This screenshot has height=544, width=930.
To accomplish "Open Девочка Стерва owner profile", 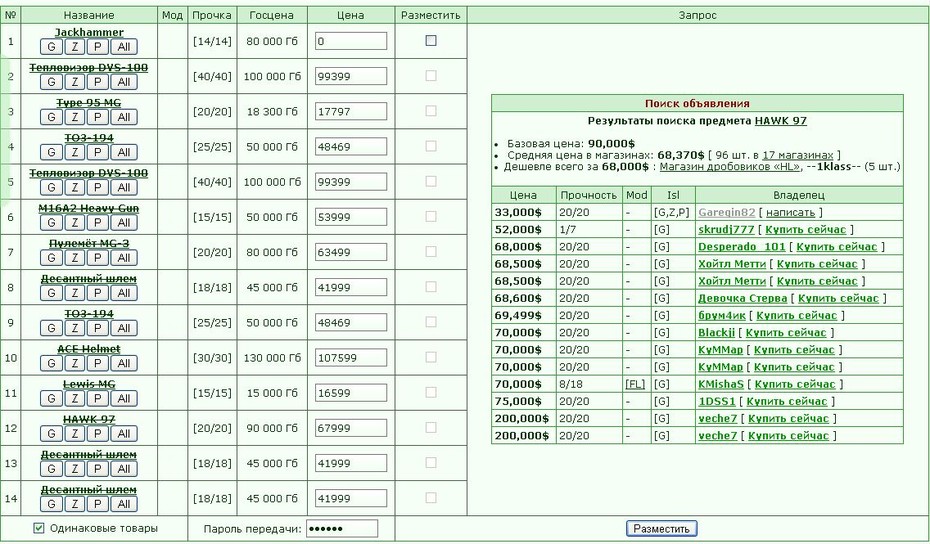I will pyautogui.click(x=742, y=298).
